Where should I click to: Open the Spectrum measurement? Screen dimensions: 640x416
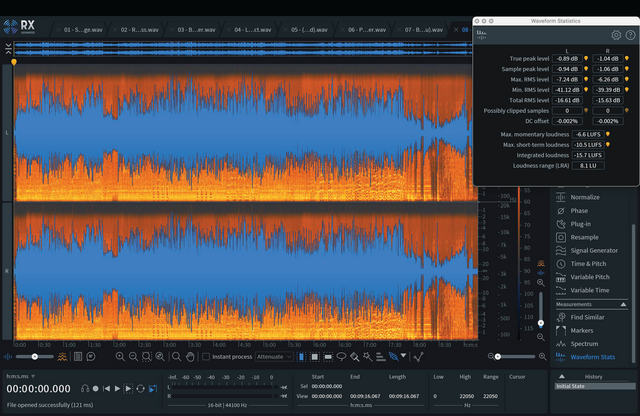pos(584,343)
